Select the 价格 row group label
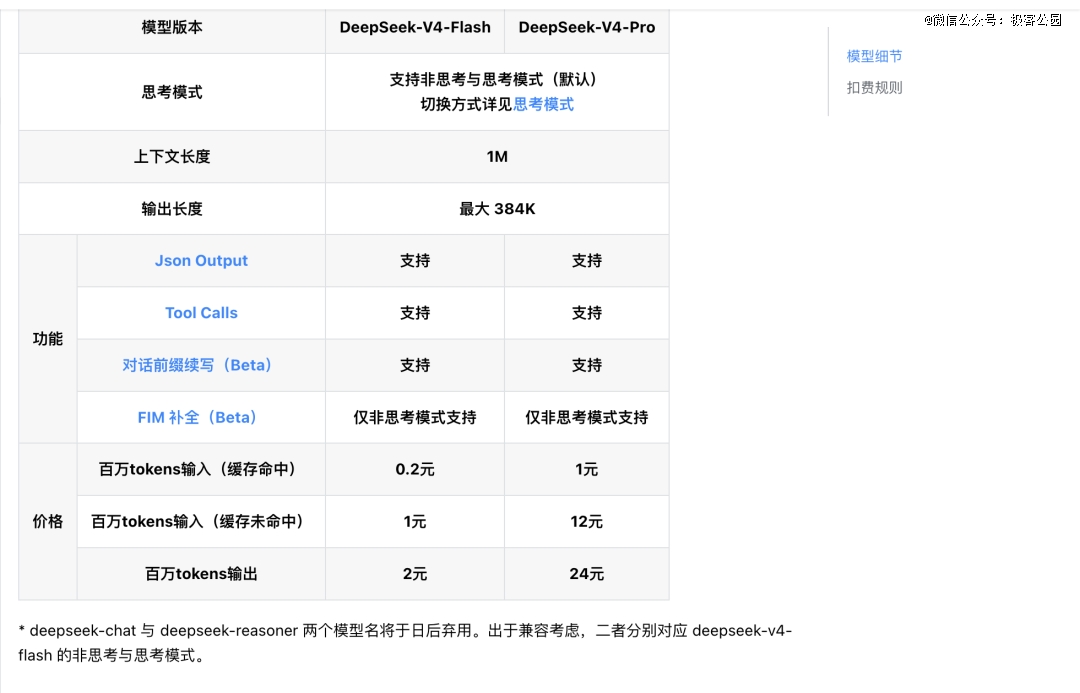 click(48, 521)
